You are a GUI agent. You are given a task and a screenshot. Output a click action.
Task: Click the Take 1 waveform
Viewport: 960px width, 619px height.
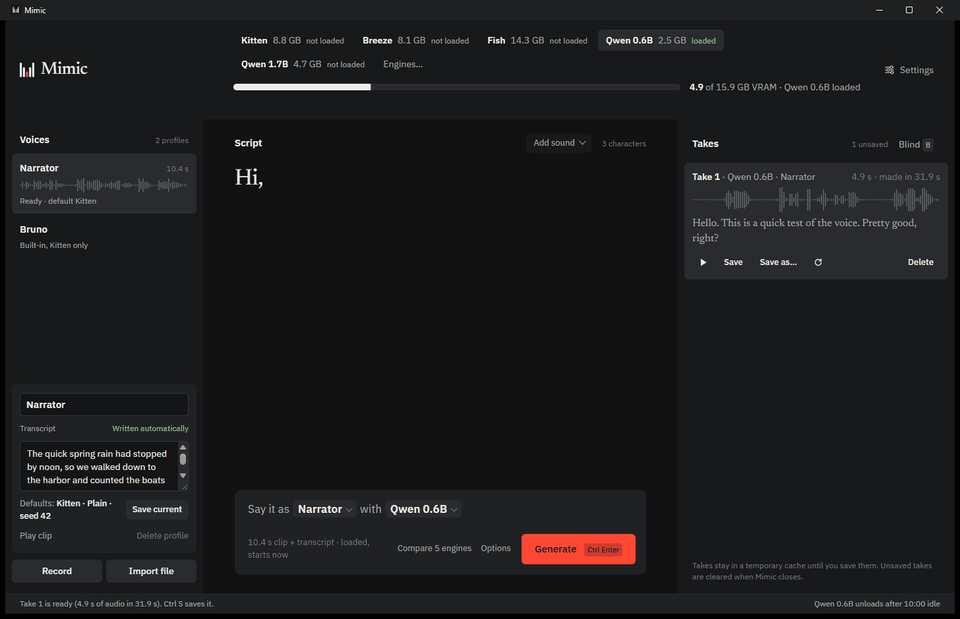tap(816, 200)
